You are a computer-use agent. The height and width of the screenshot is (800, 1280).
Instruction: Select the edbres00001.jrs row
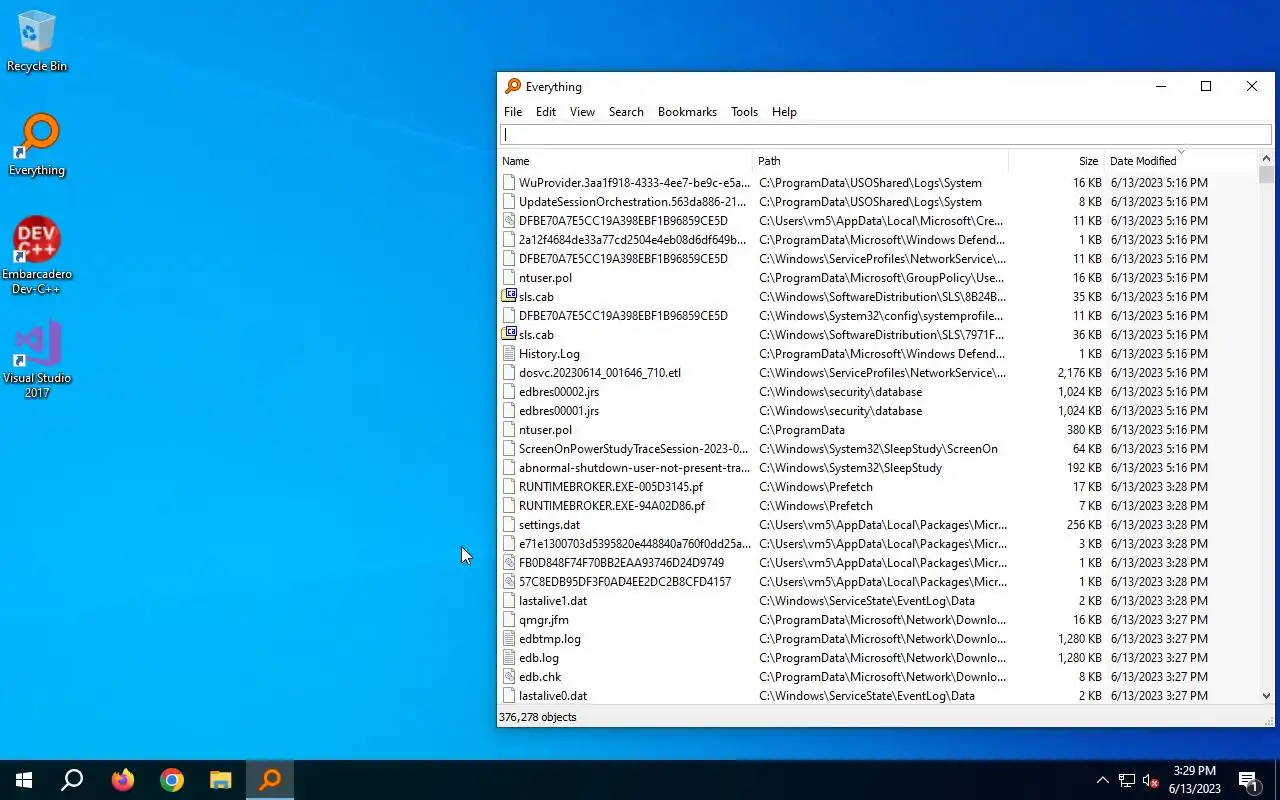tap(878, 411)
